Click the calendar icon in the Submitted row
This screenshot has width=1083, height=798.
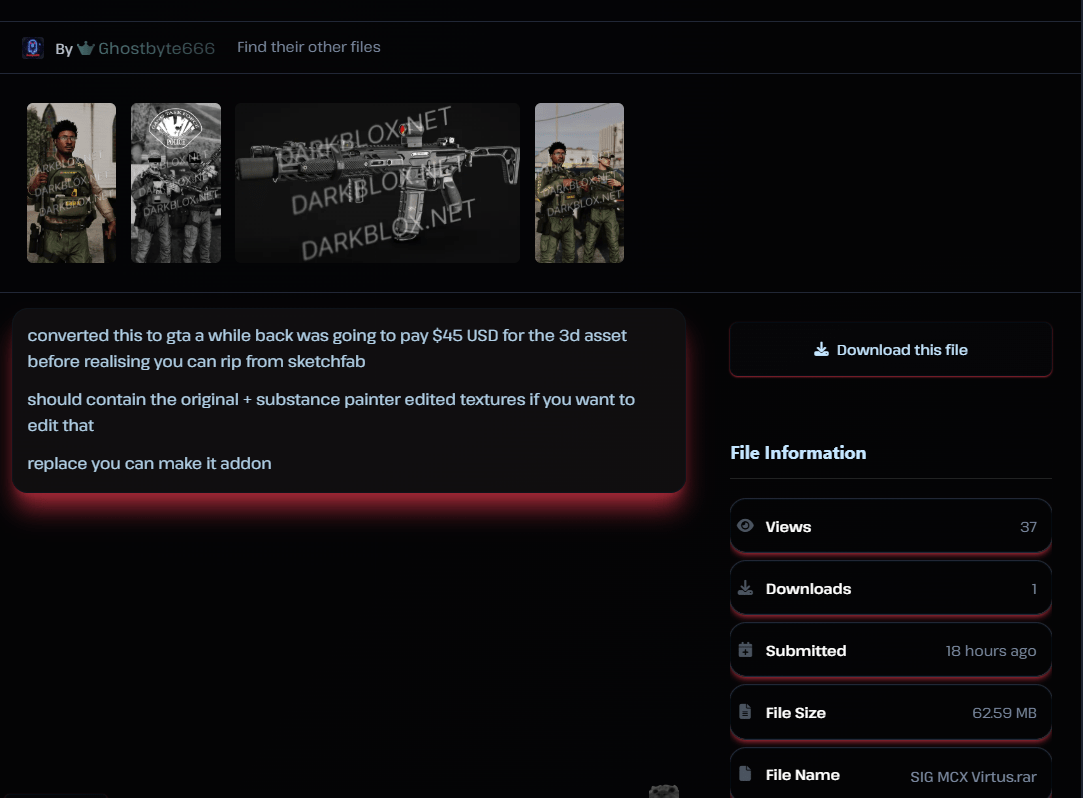(745, 650)
